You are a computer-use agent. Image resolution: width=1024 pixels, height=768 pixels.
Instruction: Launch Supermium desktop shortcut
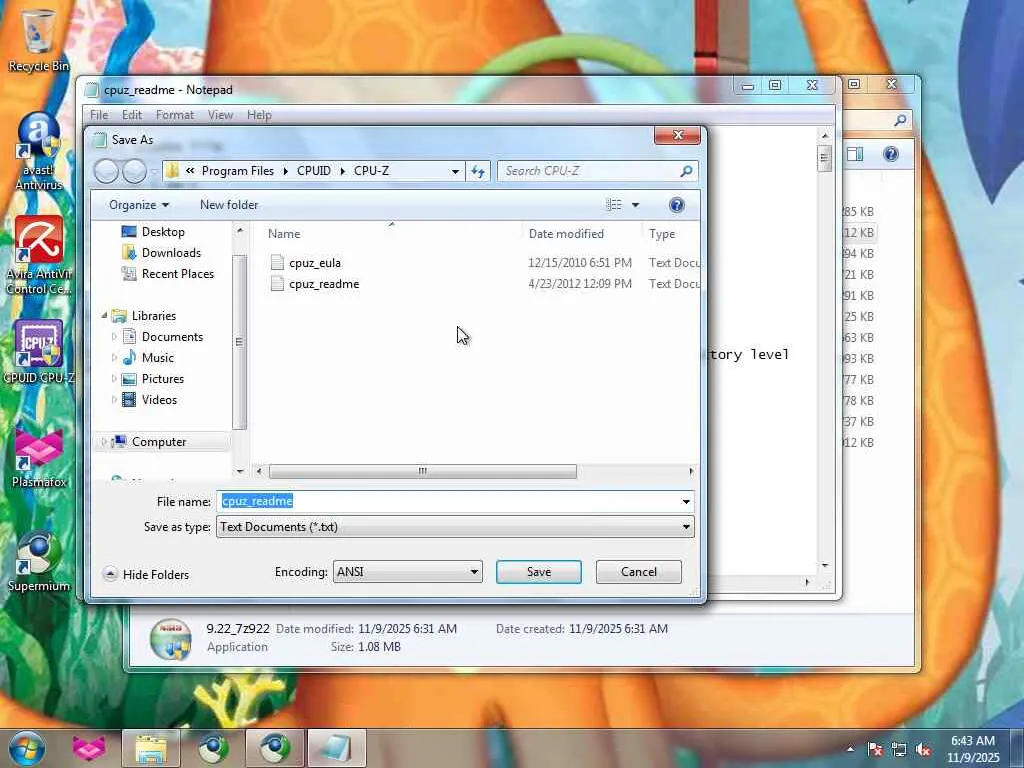[x=39, y=562]
